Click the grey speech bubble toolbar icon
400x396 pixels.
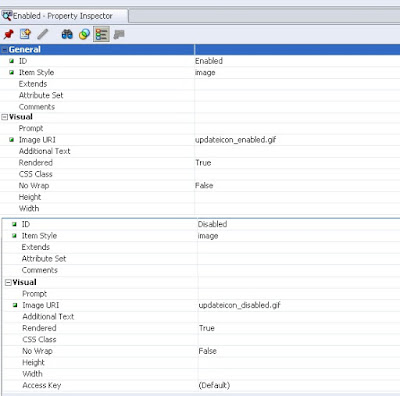coord(119,34)
